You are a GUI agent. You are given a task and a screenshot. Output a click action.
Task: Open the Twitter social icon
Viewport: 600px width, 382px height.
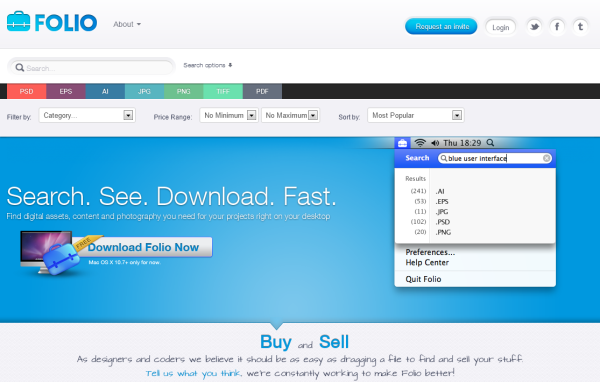(534, 27)
